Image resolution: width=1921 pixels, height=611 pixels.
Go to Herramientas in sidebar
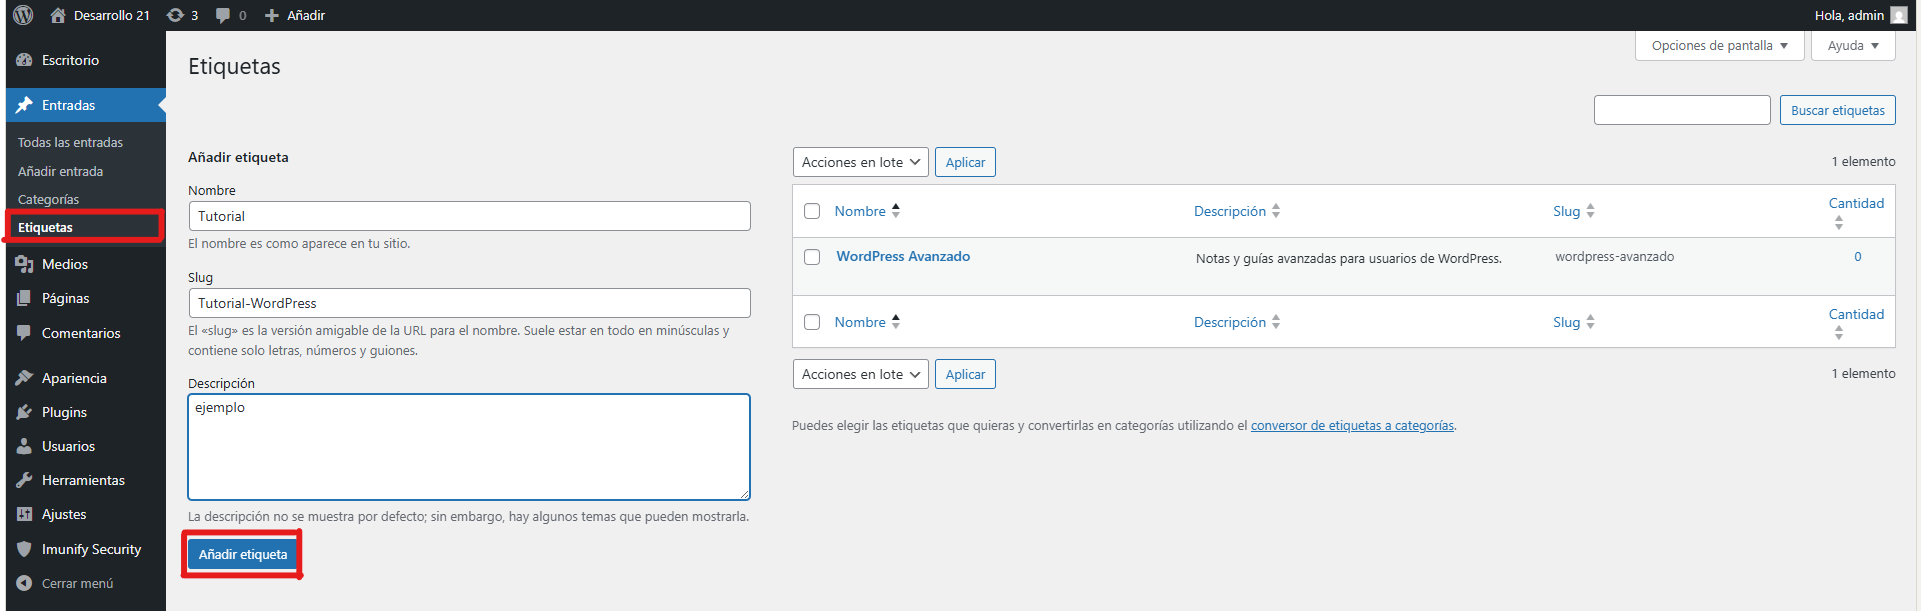(83, 480)
